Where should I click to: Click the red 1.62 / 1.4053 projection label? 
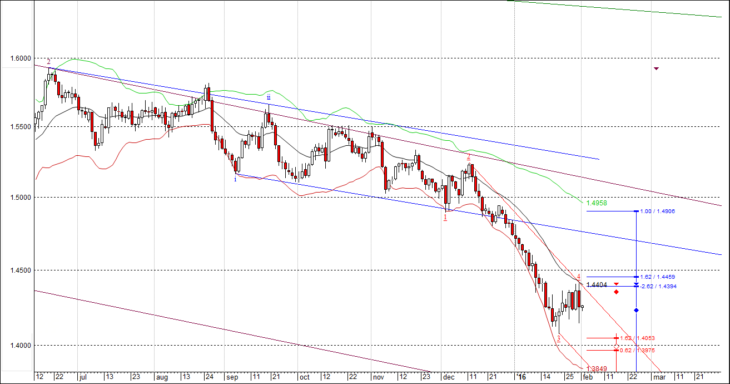(637, 338)
